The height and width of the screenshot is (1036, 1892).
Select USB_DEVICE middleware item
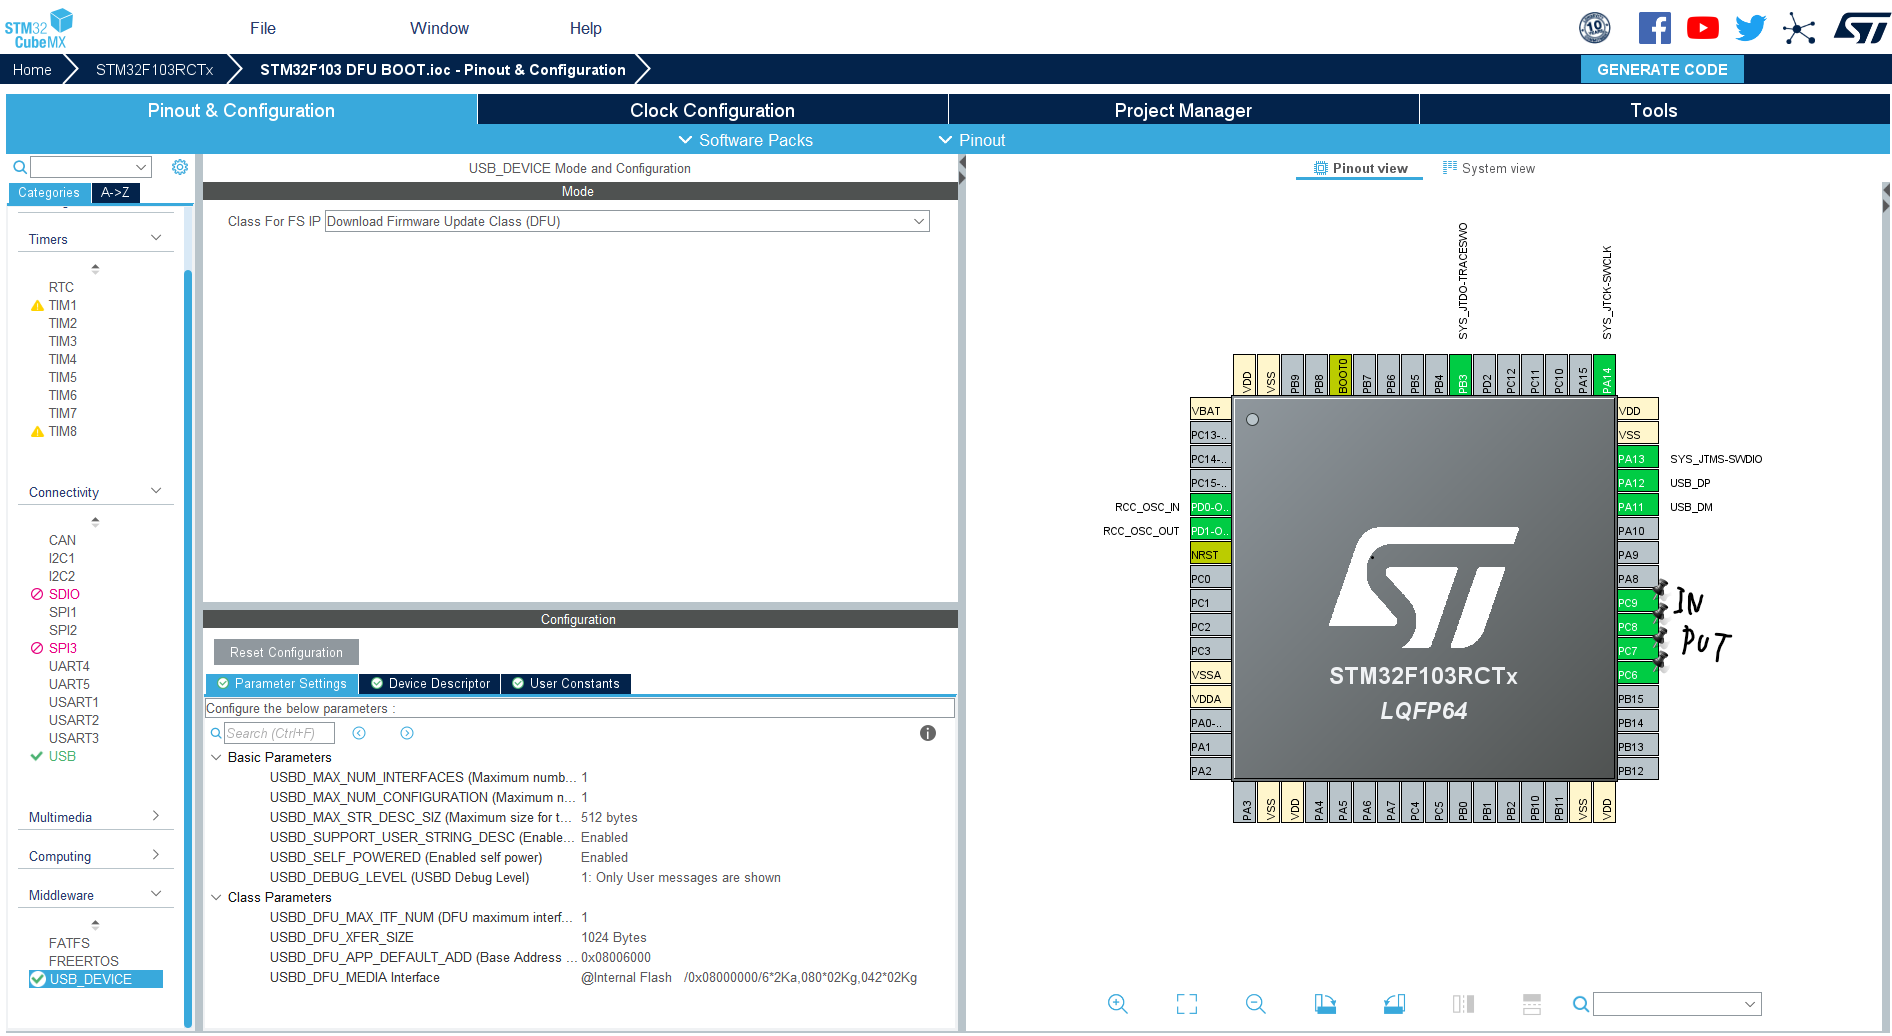[96, 979]
